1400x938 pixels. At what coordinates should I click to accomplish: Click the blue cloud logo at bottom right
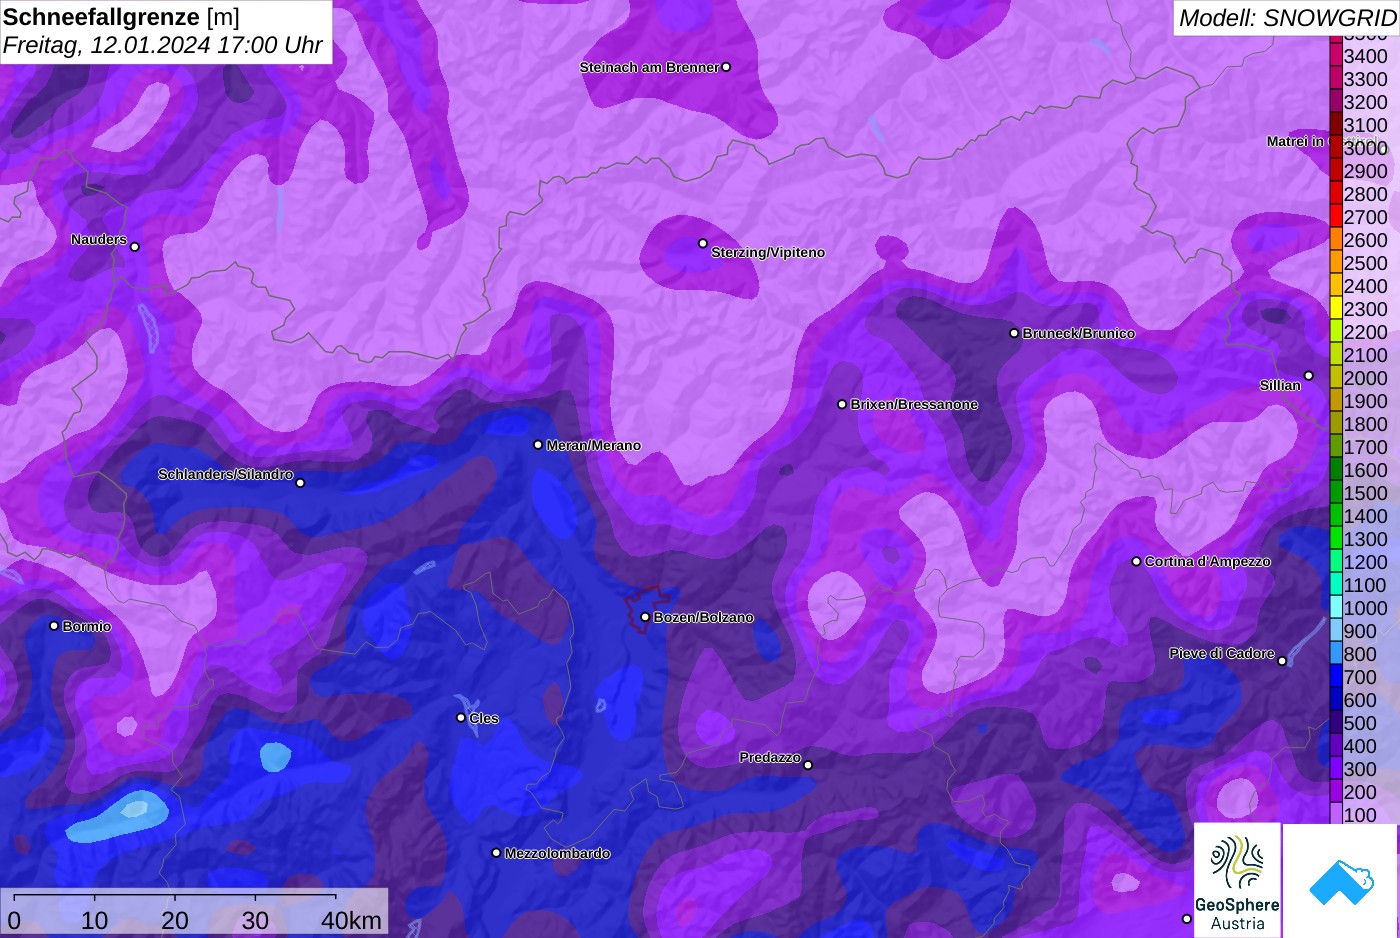(1341, 882)
